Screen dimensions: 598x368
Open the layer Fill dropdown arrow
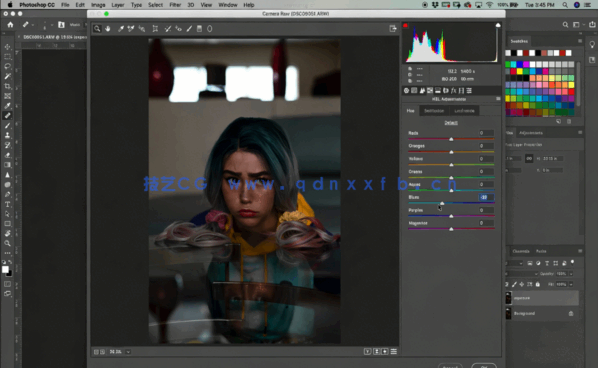(x=571, y=284)
